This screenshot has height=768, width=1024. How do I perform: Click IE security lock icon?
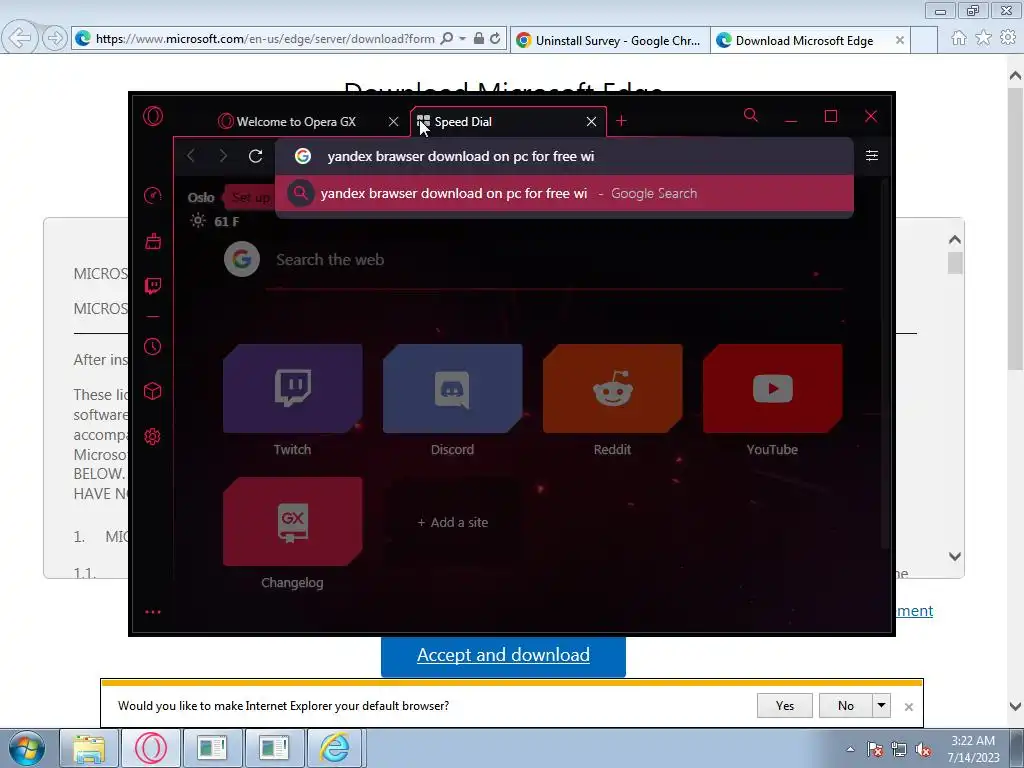tap(479, 39)
